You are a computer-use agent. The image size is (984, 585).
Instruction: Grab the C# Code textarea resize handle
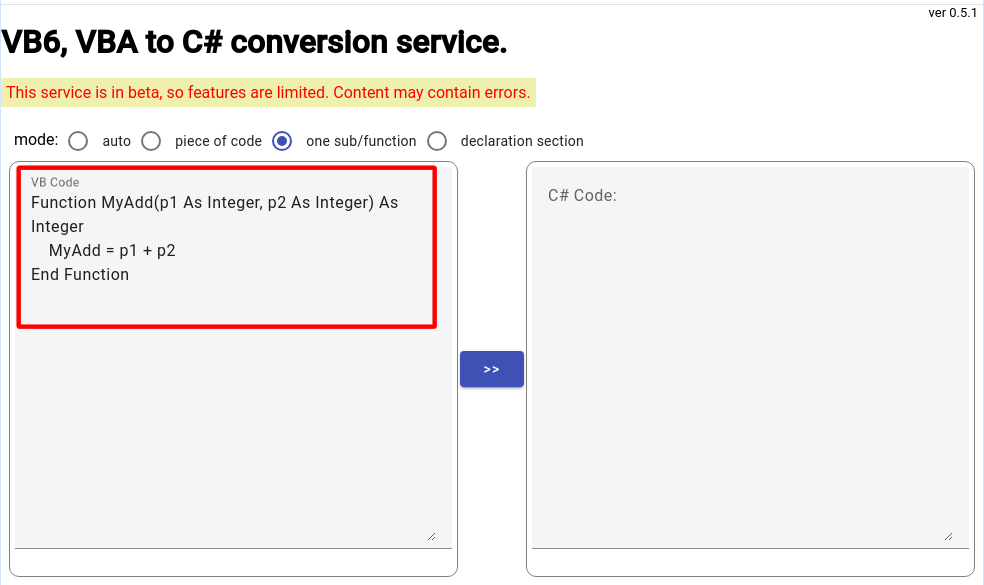[x=949, y=537]
